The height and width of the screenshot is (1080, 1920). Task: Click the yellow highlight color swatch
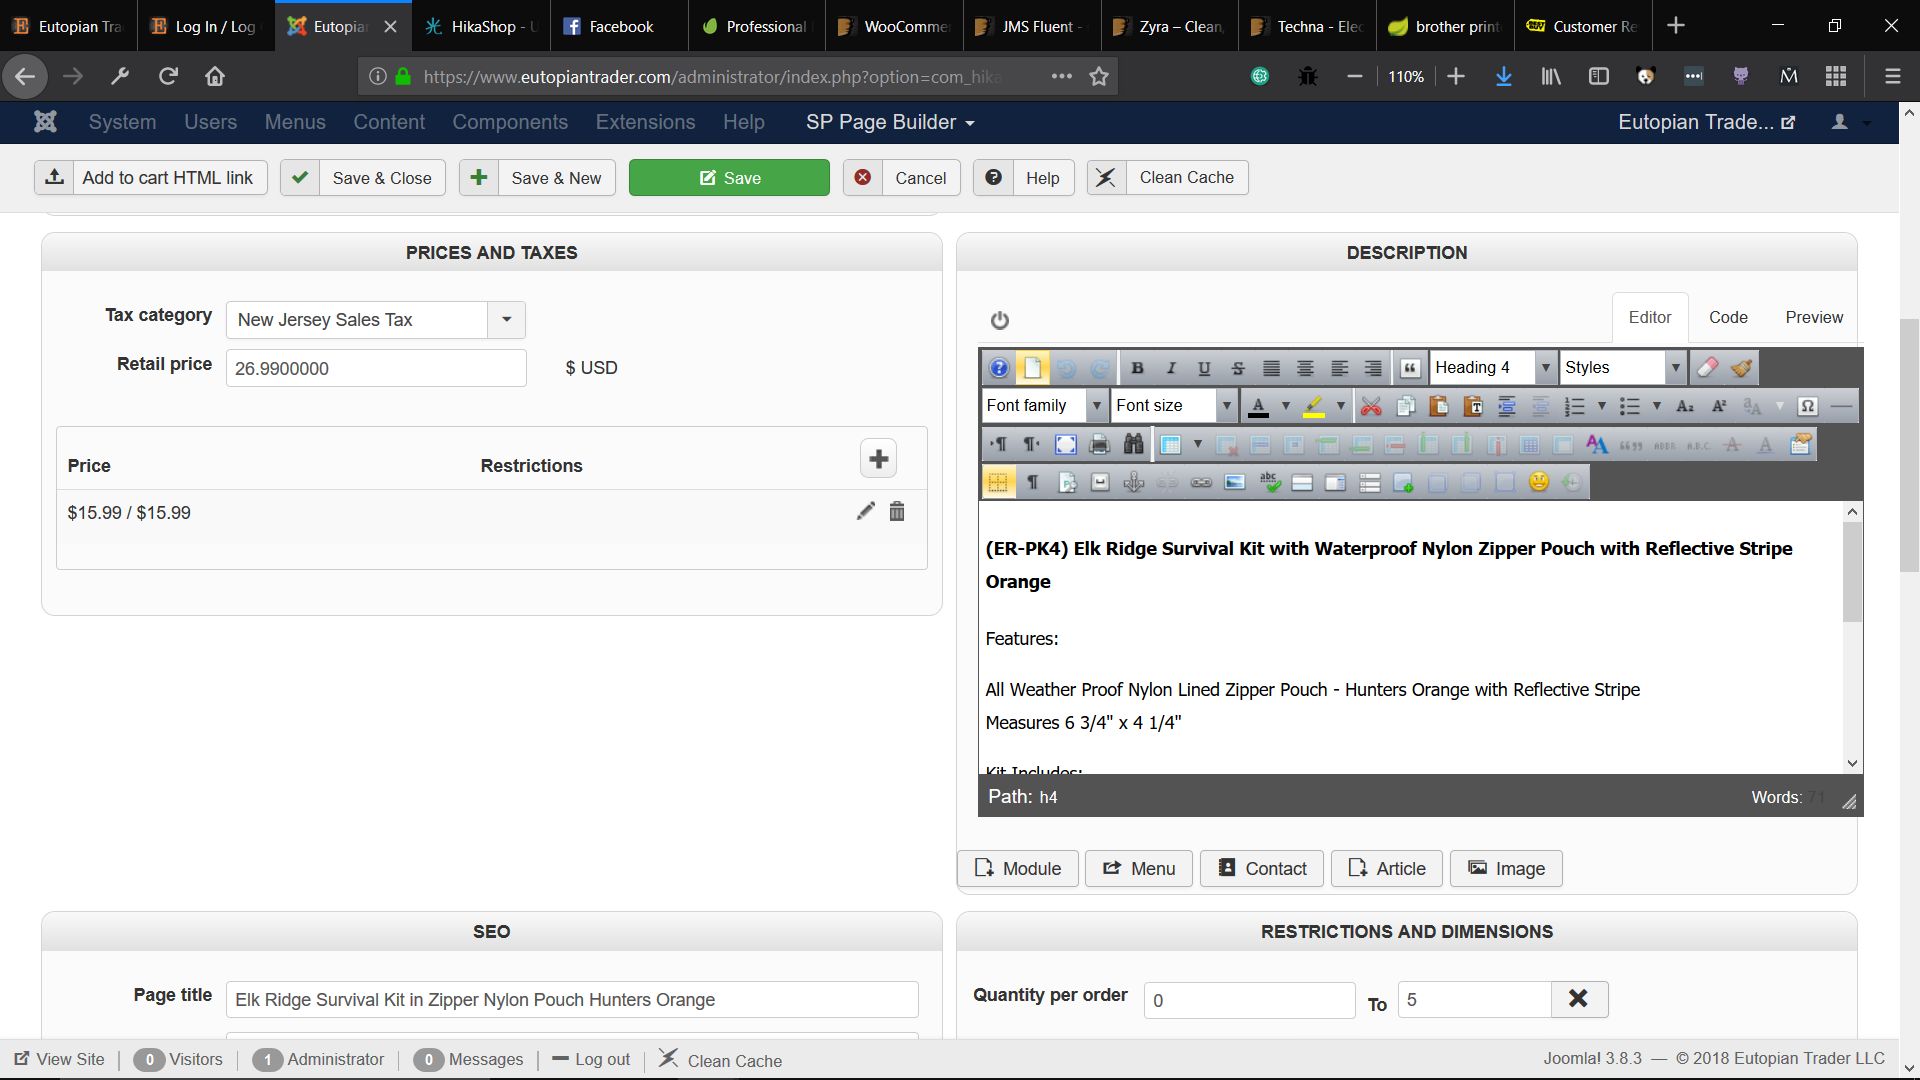pyautogui.click(x=1314, y=406)
